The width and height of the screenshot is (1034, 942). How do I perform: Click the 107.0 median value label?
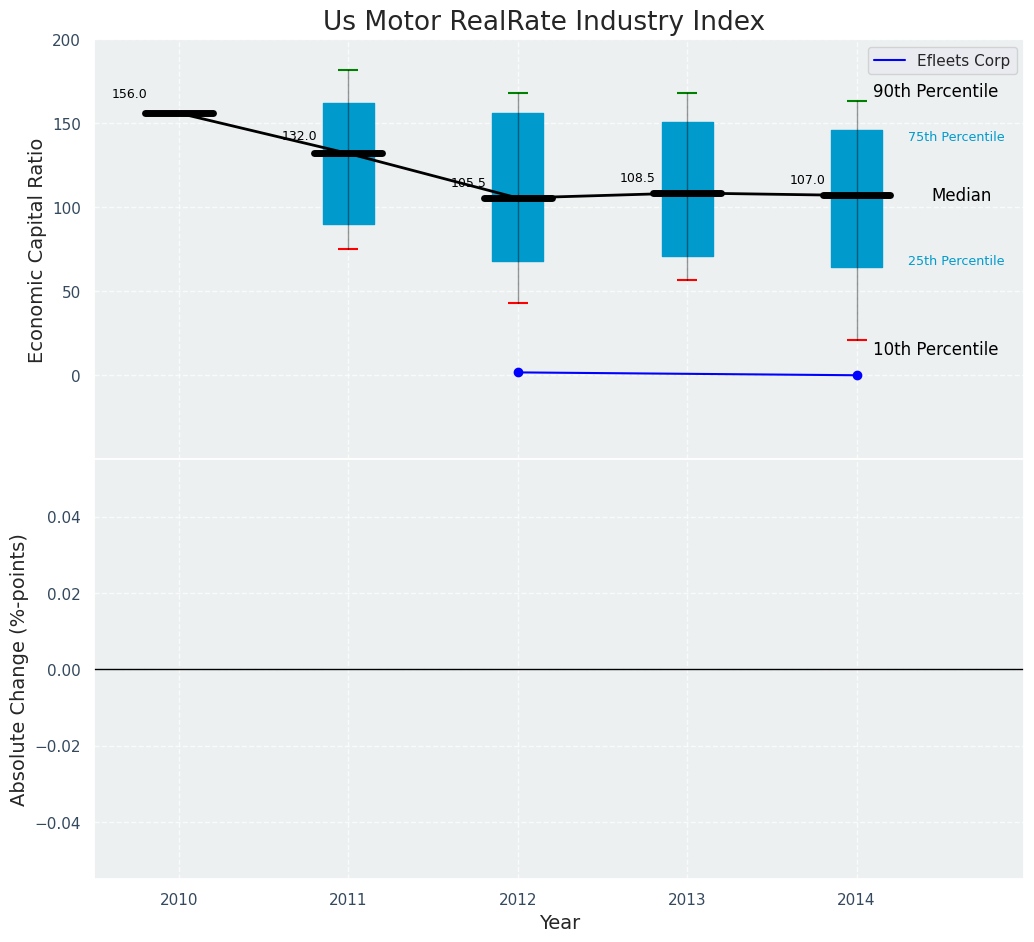(x=807, y=180)
